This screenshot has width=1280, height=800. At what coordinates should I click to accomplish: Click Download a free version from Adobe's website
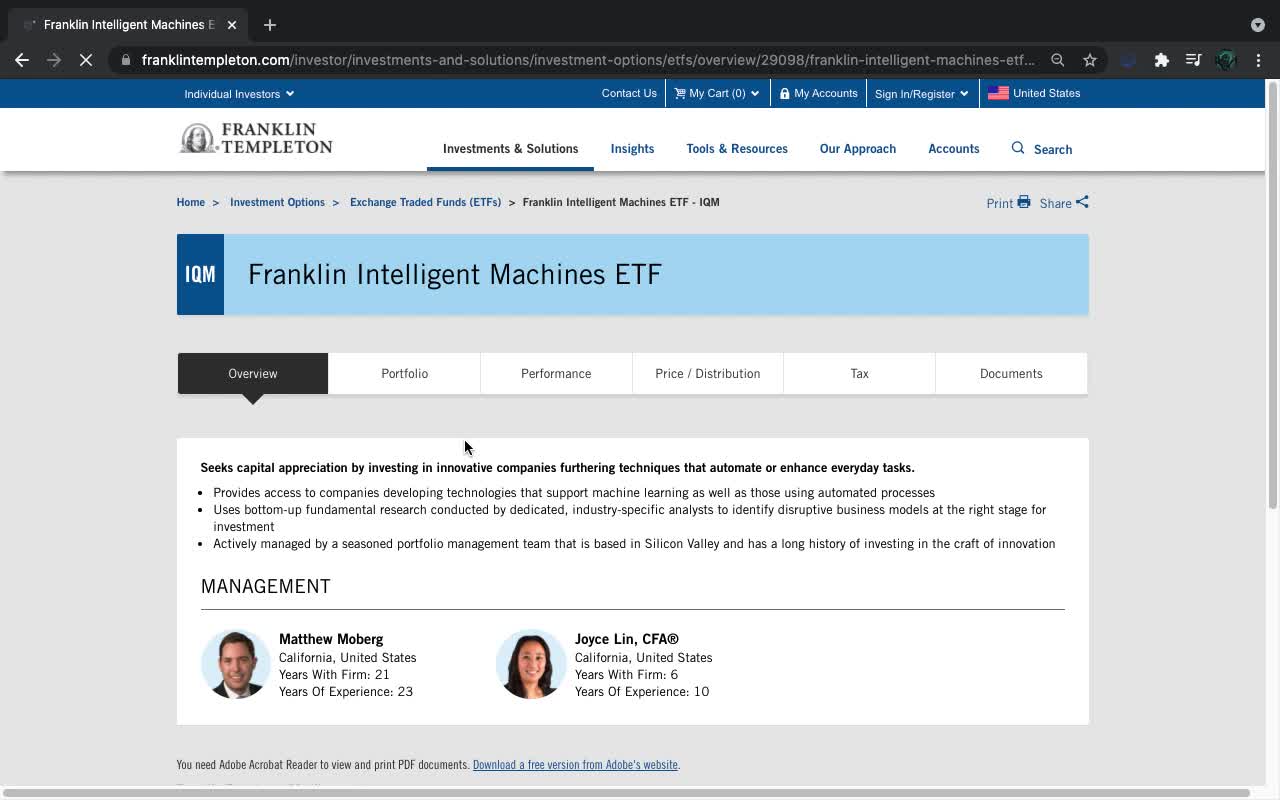click(x=575, y=765)
